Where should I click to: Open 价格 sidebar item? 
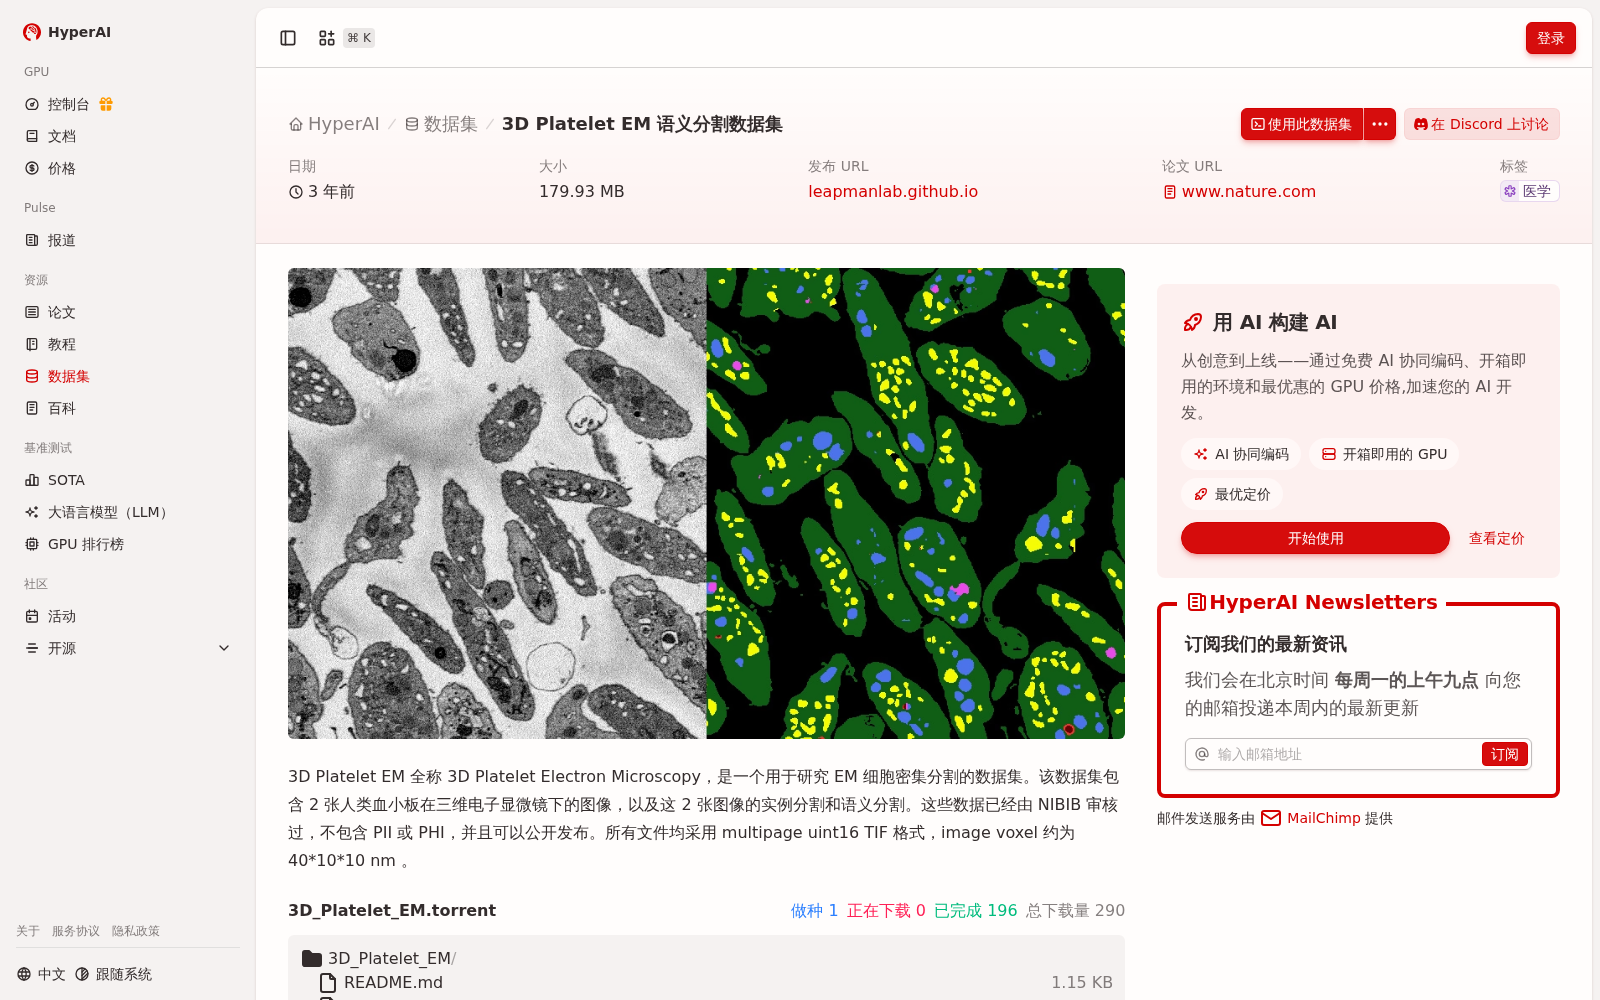pos(51,168)
